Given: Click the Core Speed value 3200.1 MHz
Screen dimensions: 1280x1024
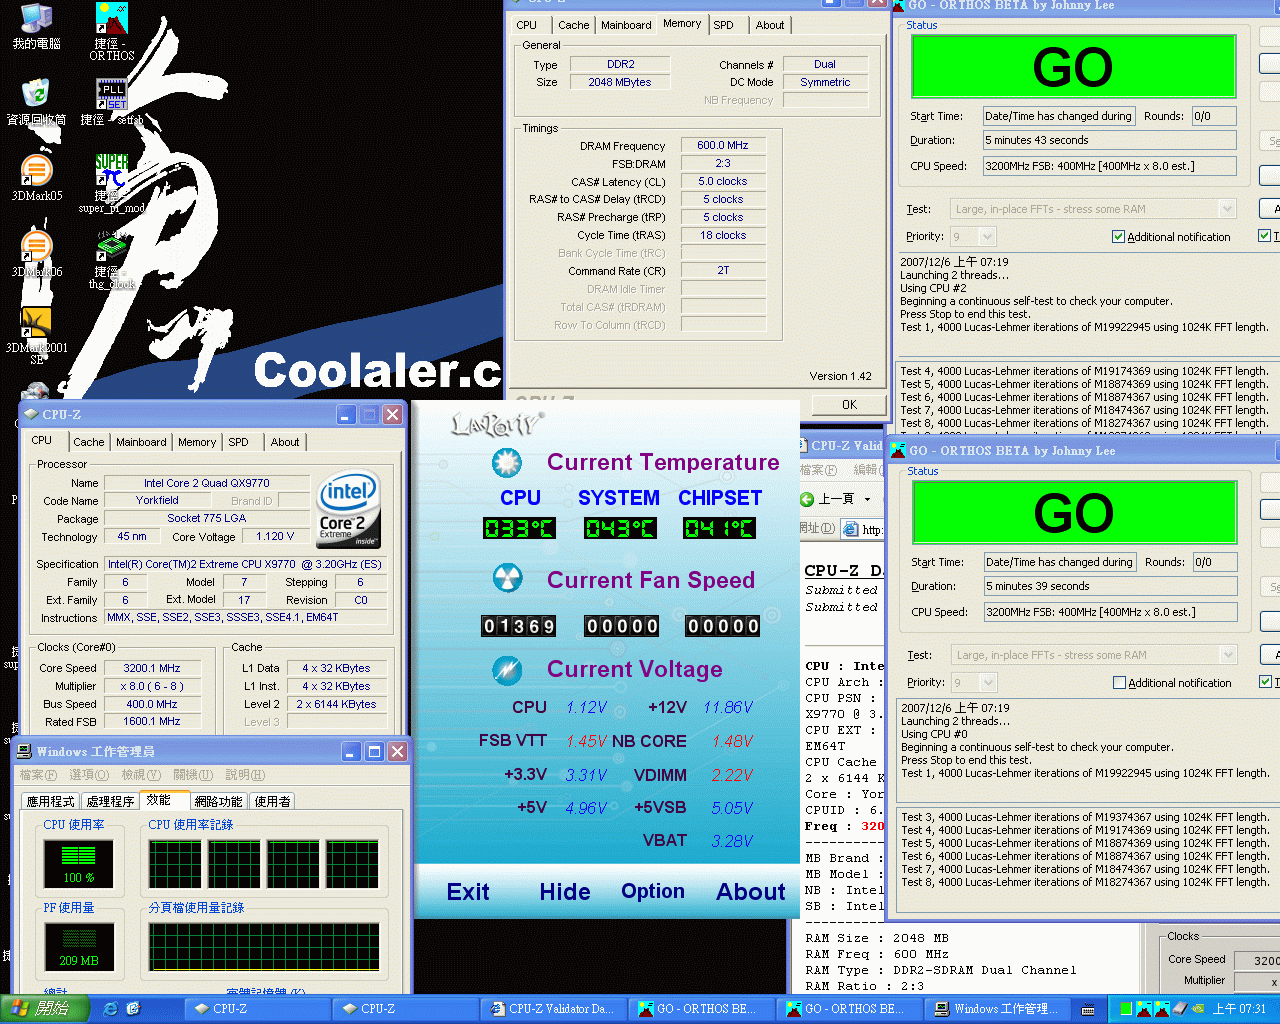Looking at the screenshot, I should [x=152, y=668].
